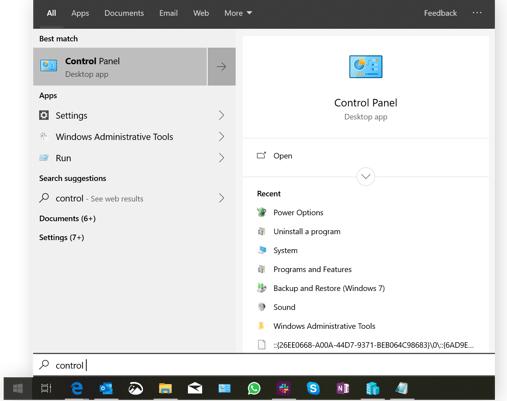Show the Documents (6+) results
The image size is (507, 401).
(x=67, y=218)
